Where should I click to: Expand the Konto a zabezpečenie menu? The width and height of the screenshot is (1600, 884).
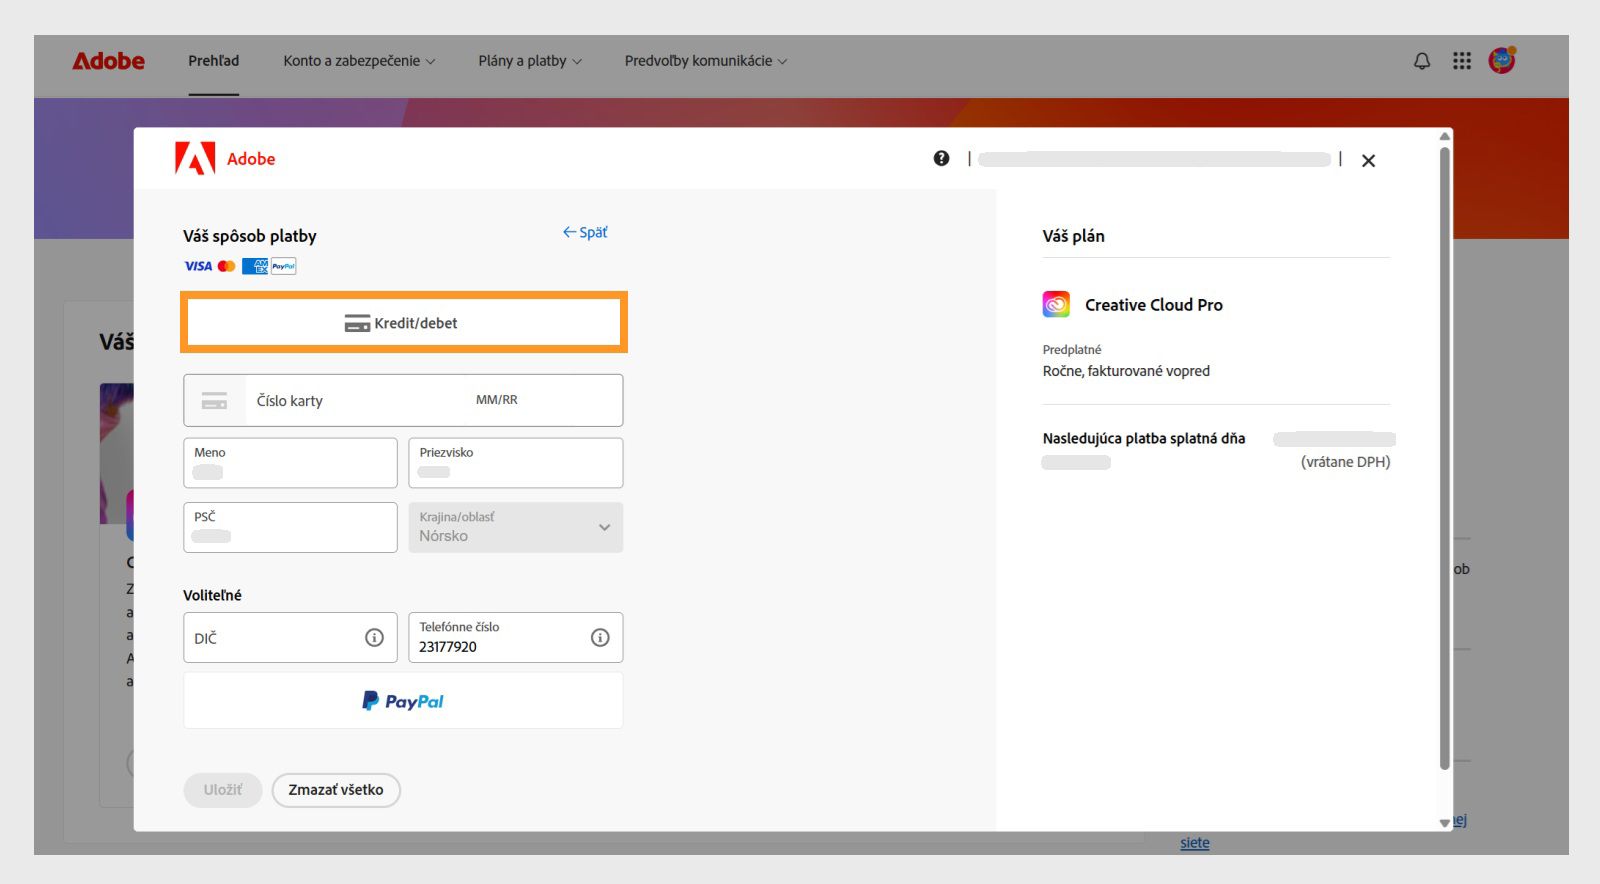tap(359, 61)
